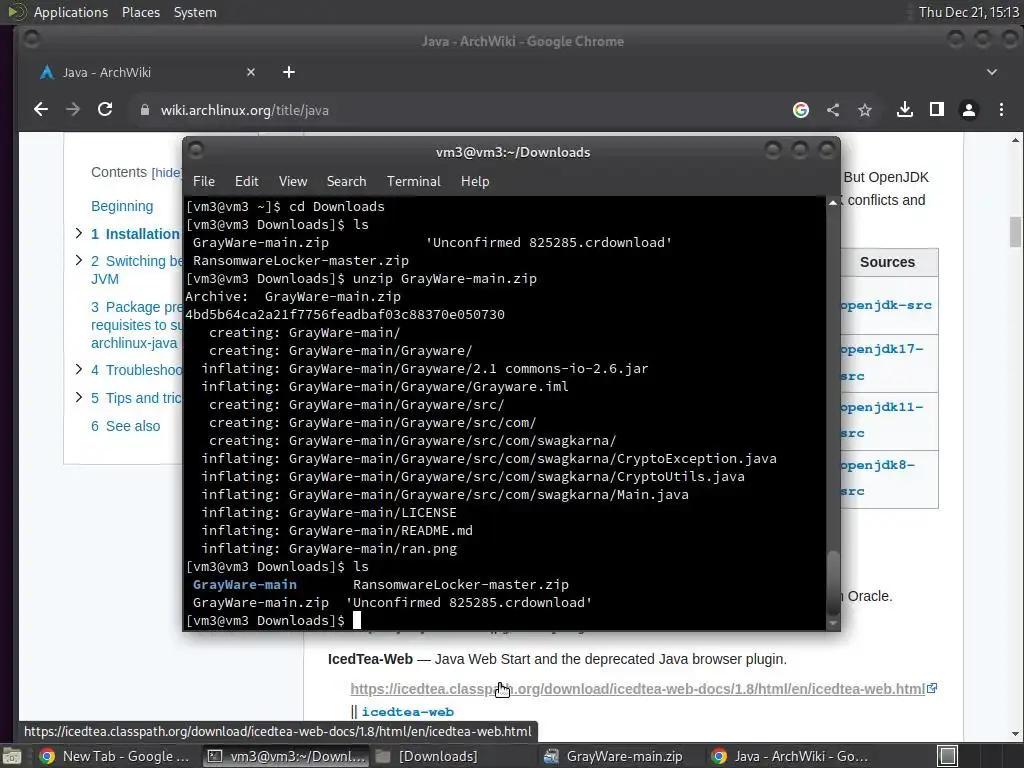
Task: Switch to Java - ArchWiki taskbar item
Action: (x=790, y=756)
